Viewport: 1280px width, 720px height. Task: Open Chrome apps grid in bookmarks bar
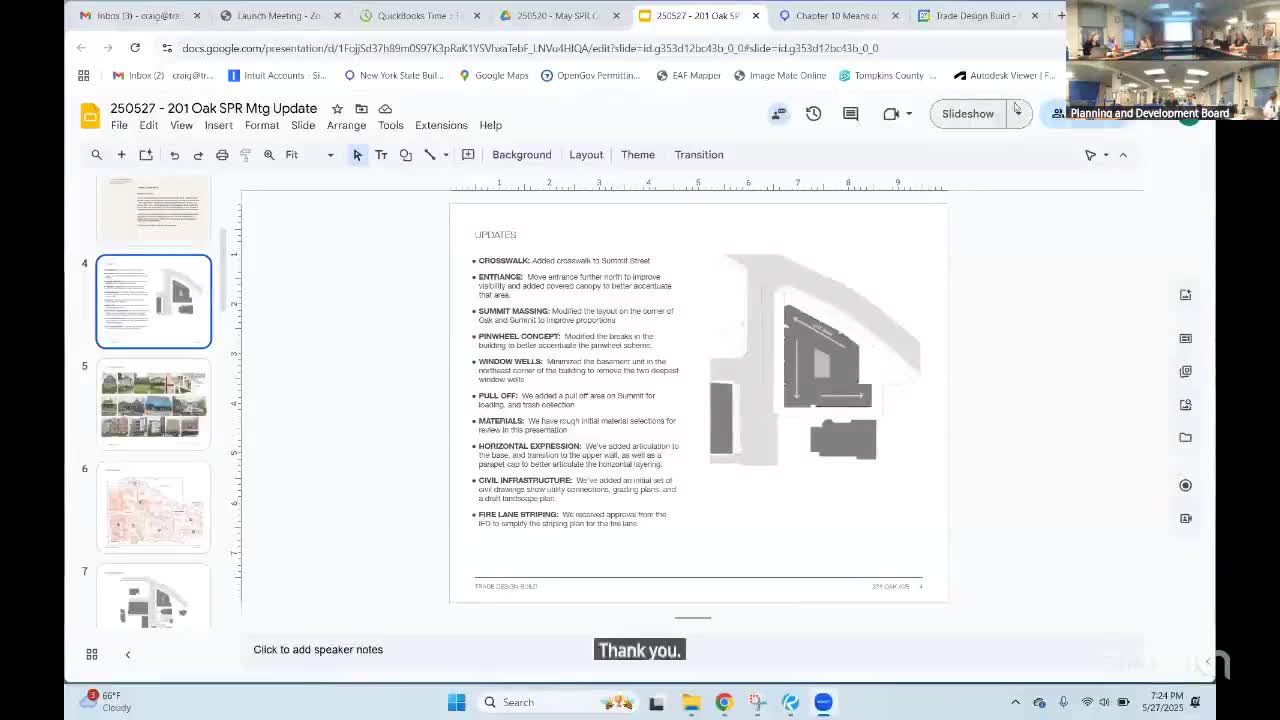tap(84, 75)
